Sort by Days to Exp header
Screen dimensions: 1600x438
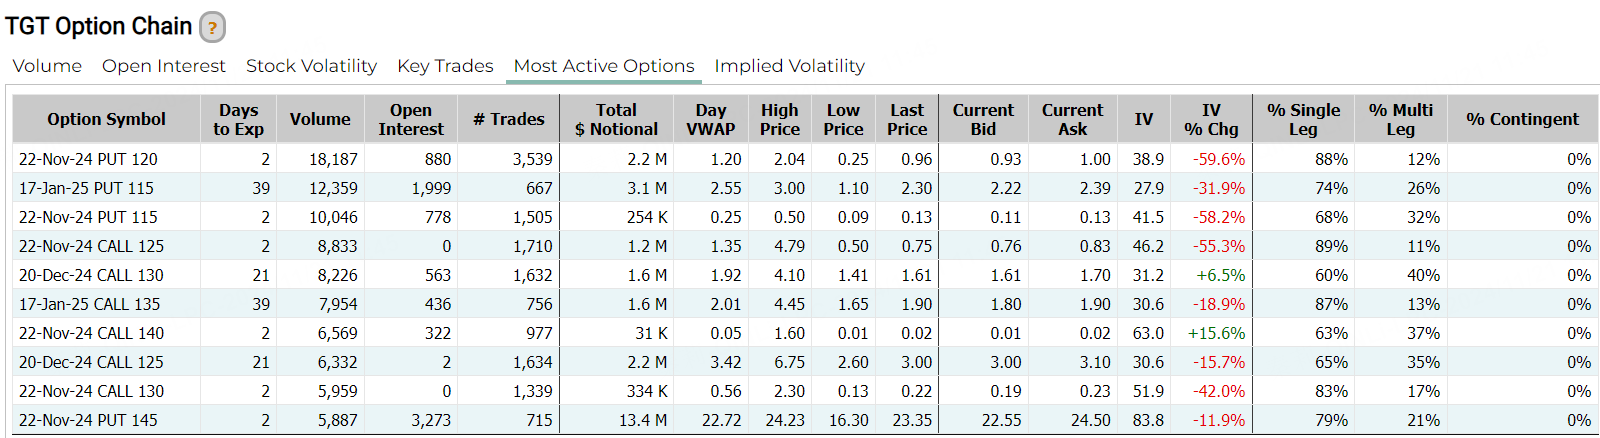(x=238, y=119)
